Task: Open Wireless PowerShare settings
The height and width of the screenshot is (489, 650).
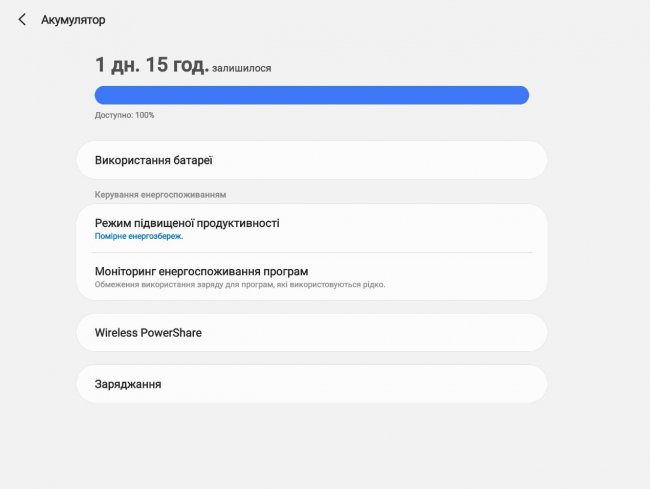Action: click(312, 332)
